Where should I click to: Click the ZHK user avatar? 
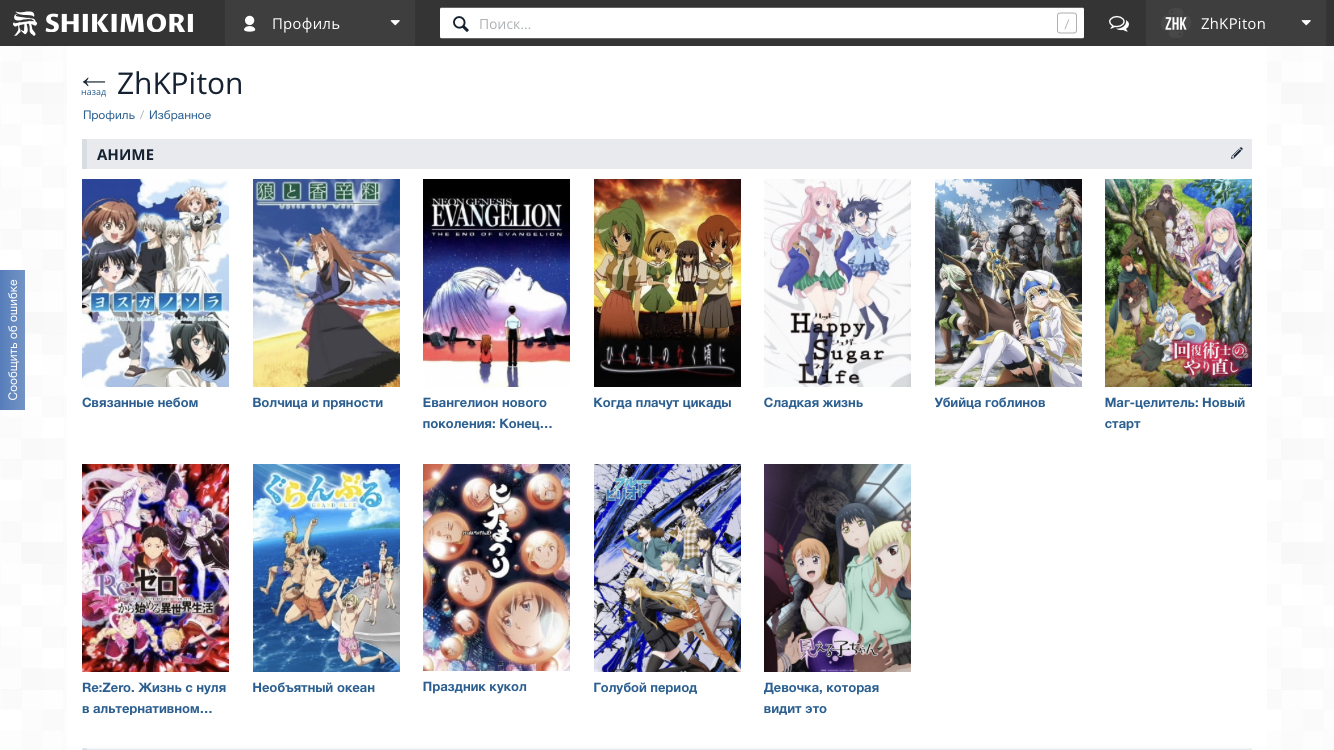click(1176, 24)
